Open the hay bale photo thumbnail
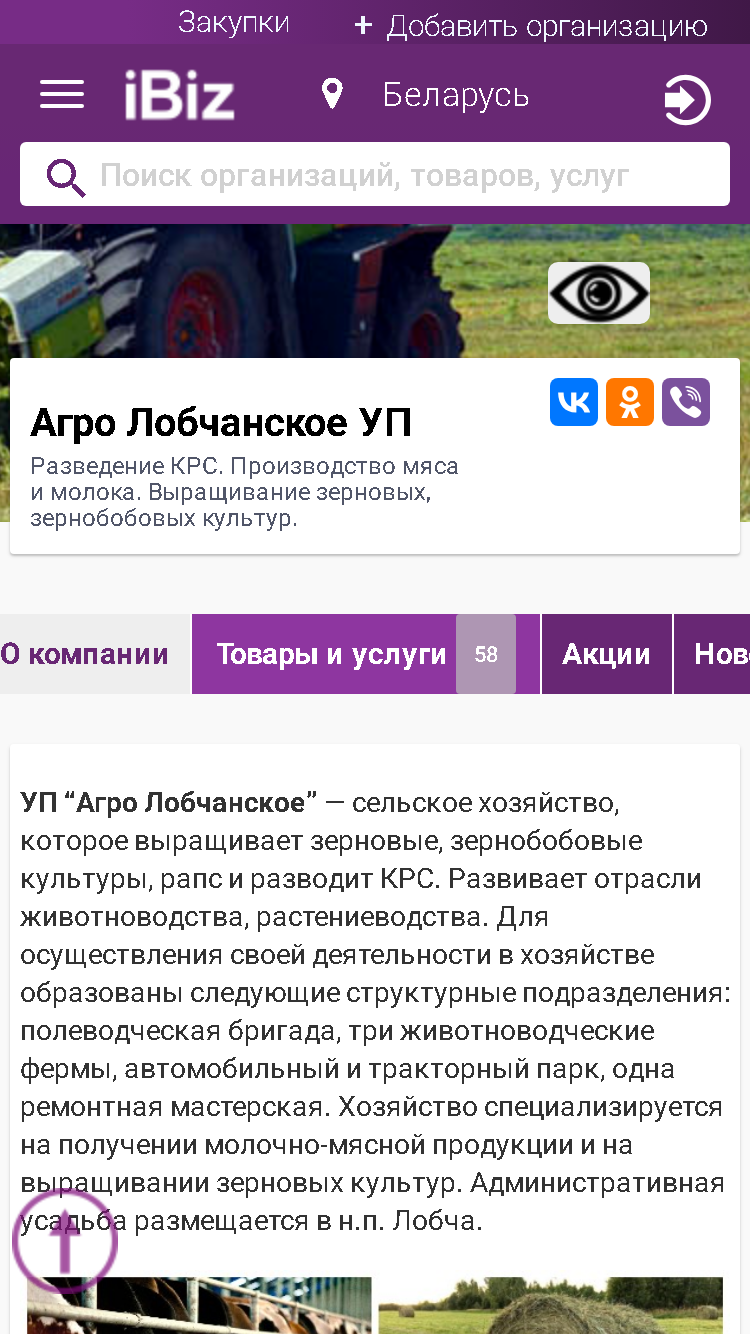The width and height of the screenshot is (750, 1334). (551, 1305)
